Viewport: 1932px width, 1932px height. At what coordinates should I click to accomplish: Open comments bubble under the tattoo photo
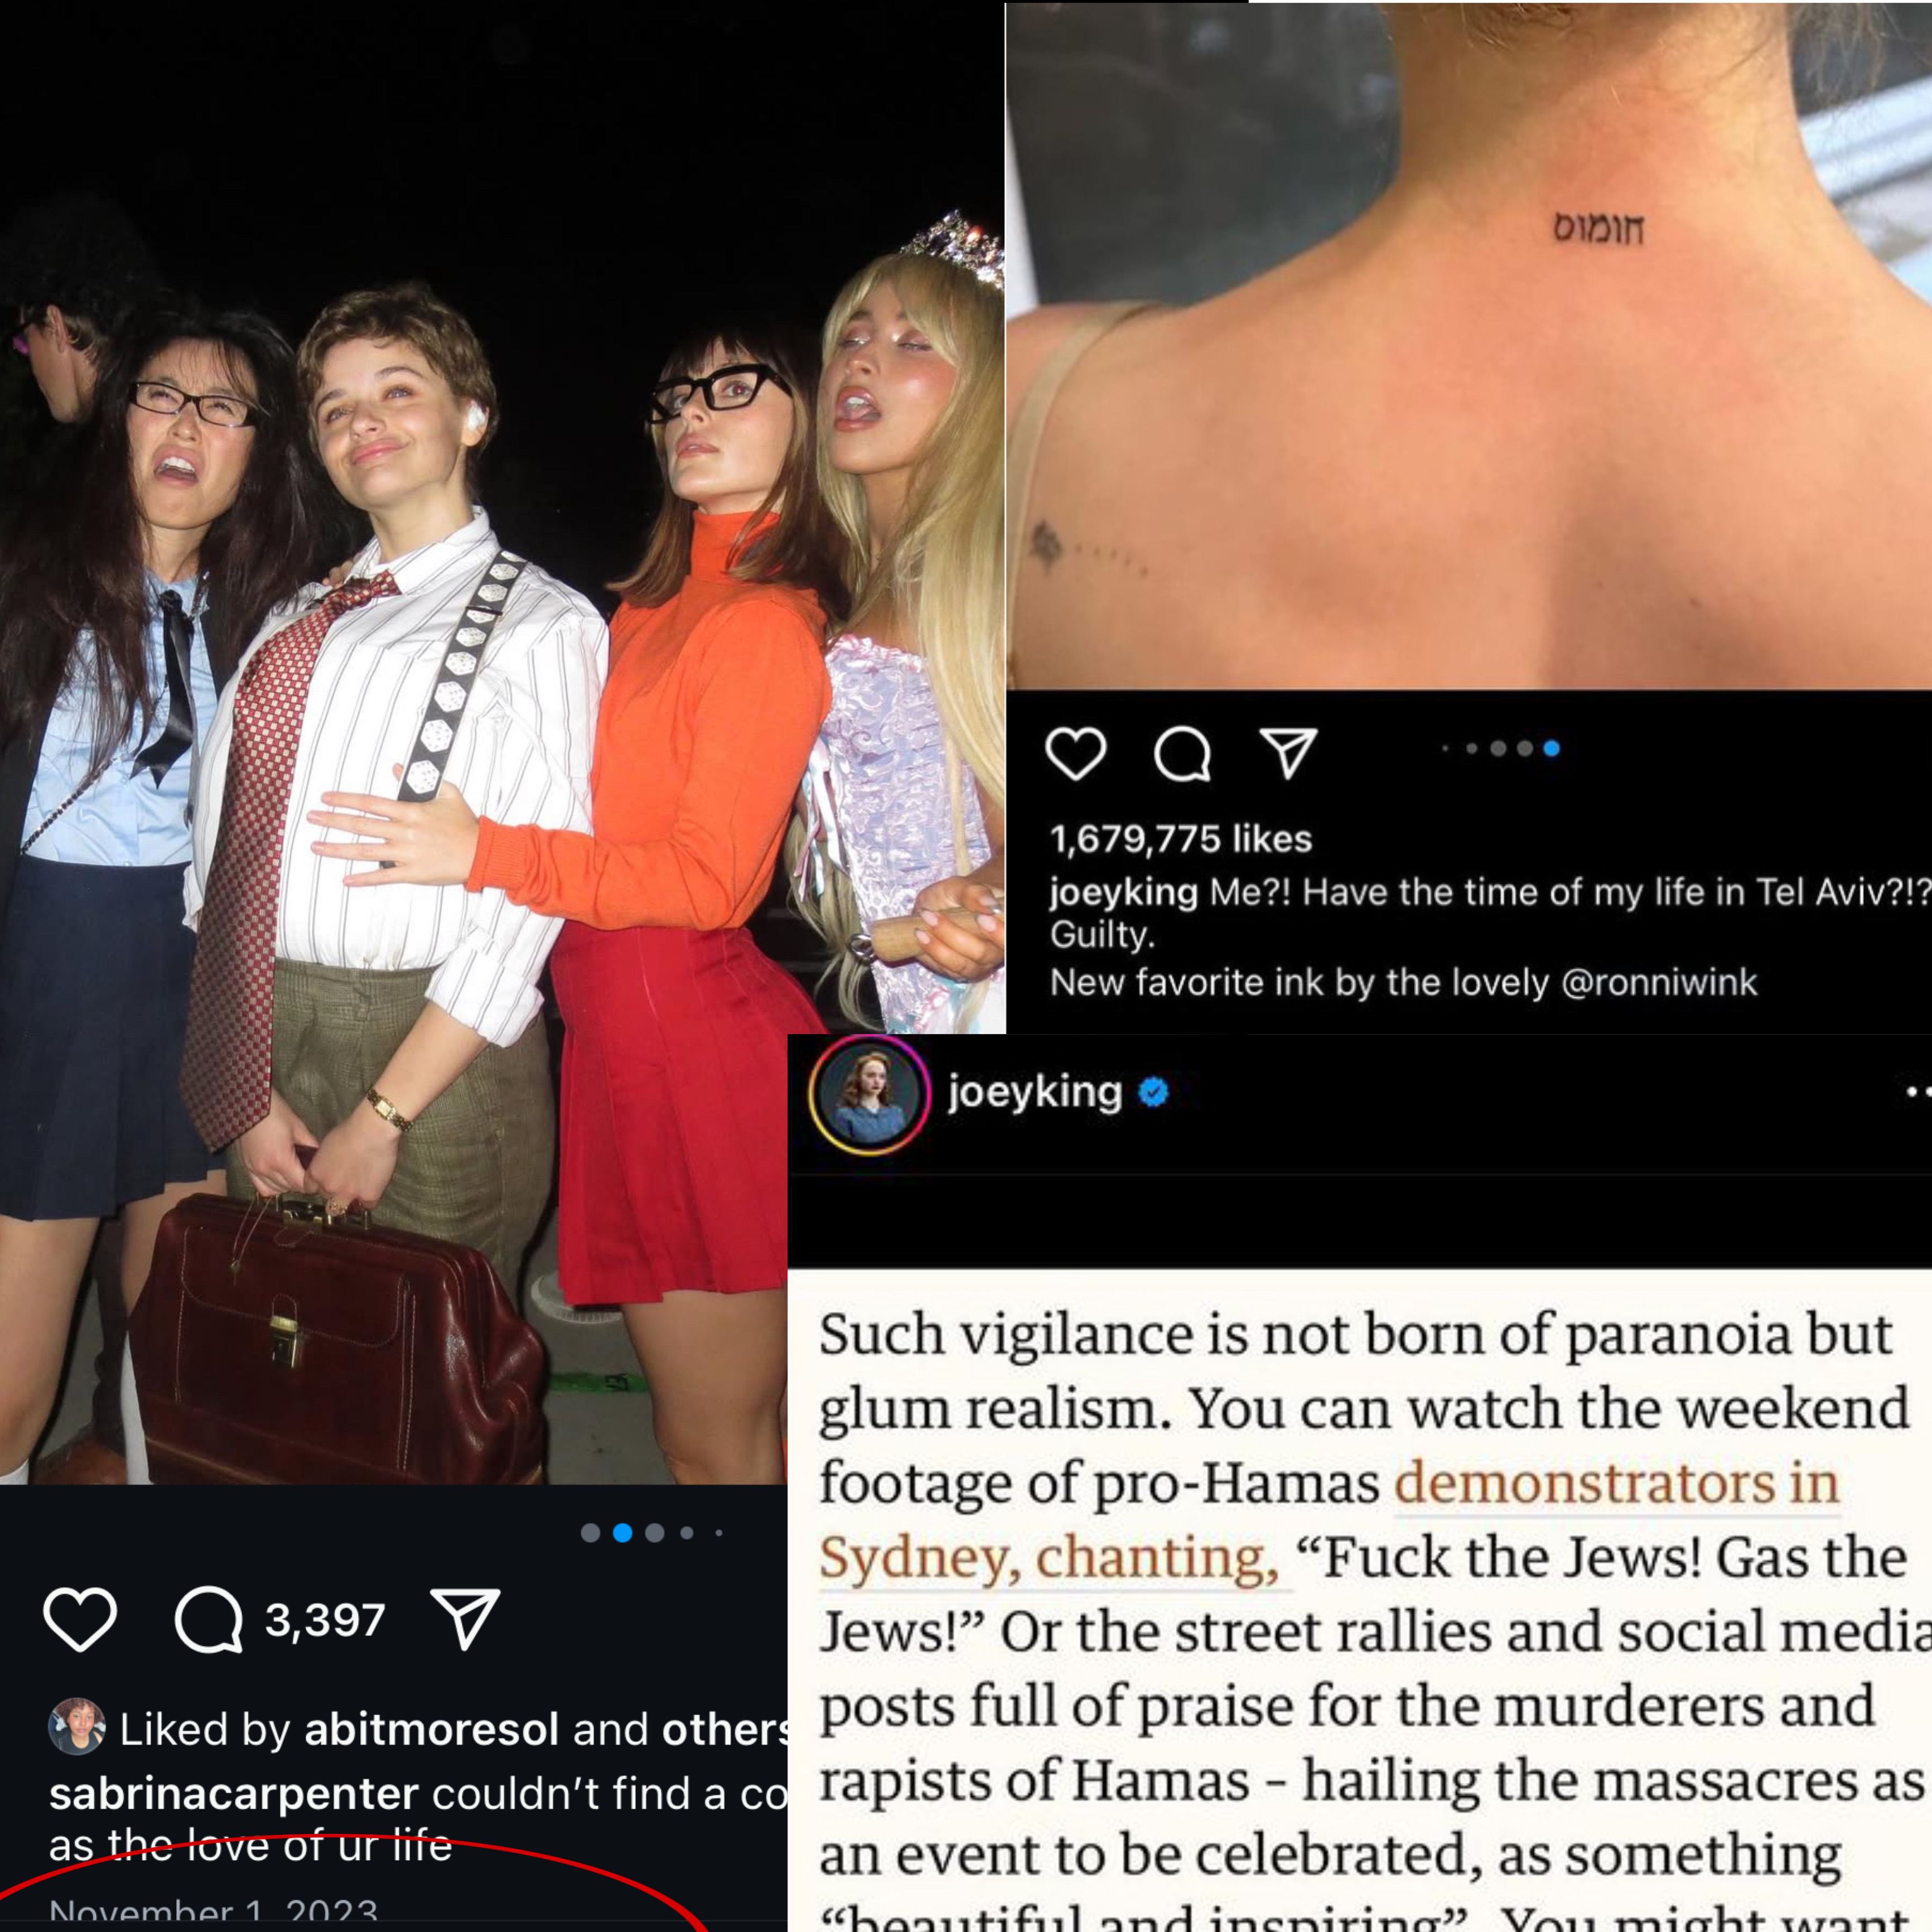pyautogui.click(x=1183, y=753)
